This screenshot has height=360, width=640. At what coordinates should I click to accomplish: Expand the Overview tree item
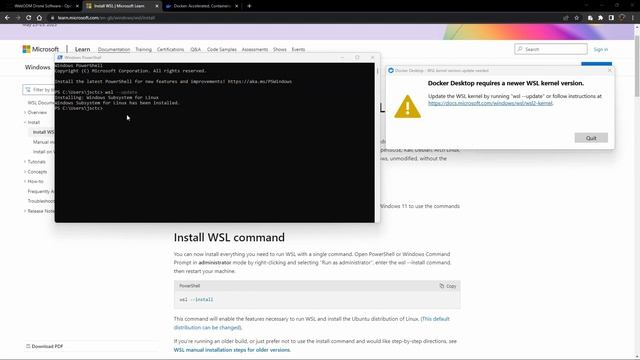[37, 112]
